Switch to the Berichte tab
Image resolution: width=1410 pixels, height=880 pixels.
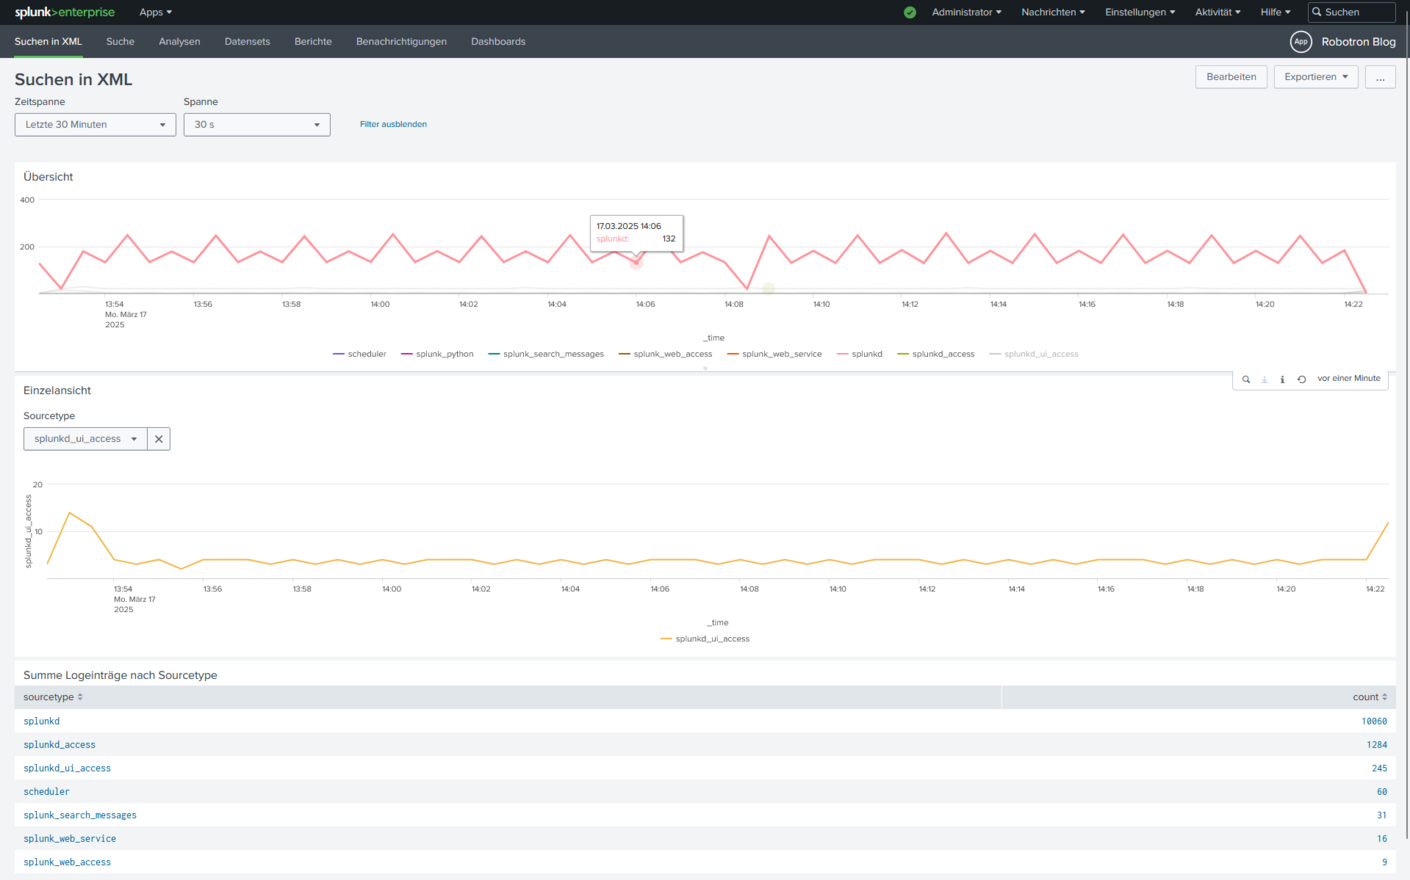(x=313, y=41)
